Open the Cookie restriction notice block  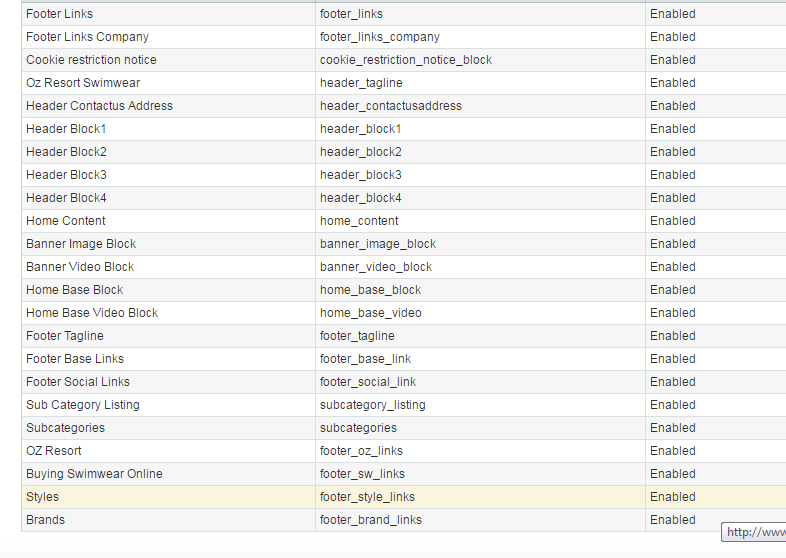coord(91,60)
